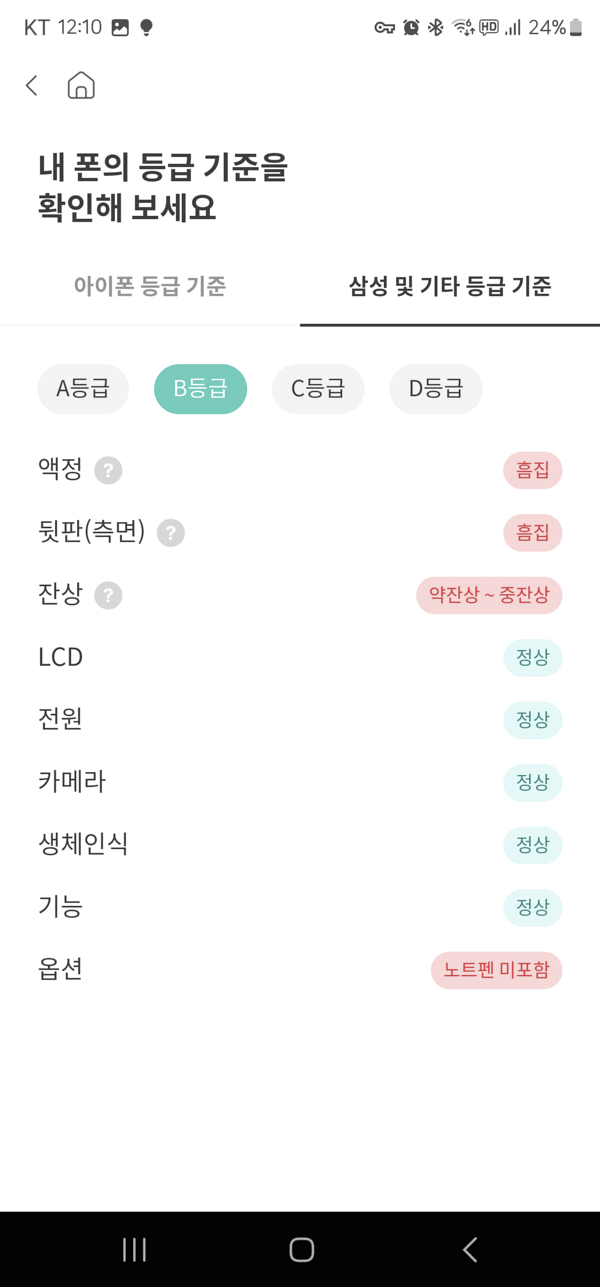Select the D등급 grade chip
This screenshot has height=1287, width=600.
pos(435,389)
